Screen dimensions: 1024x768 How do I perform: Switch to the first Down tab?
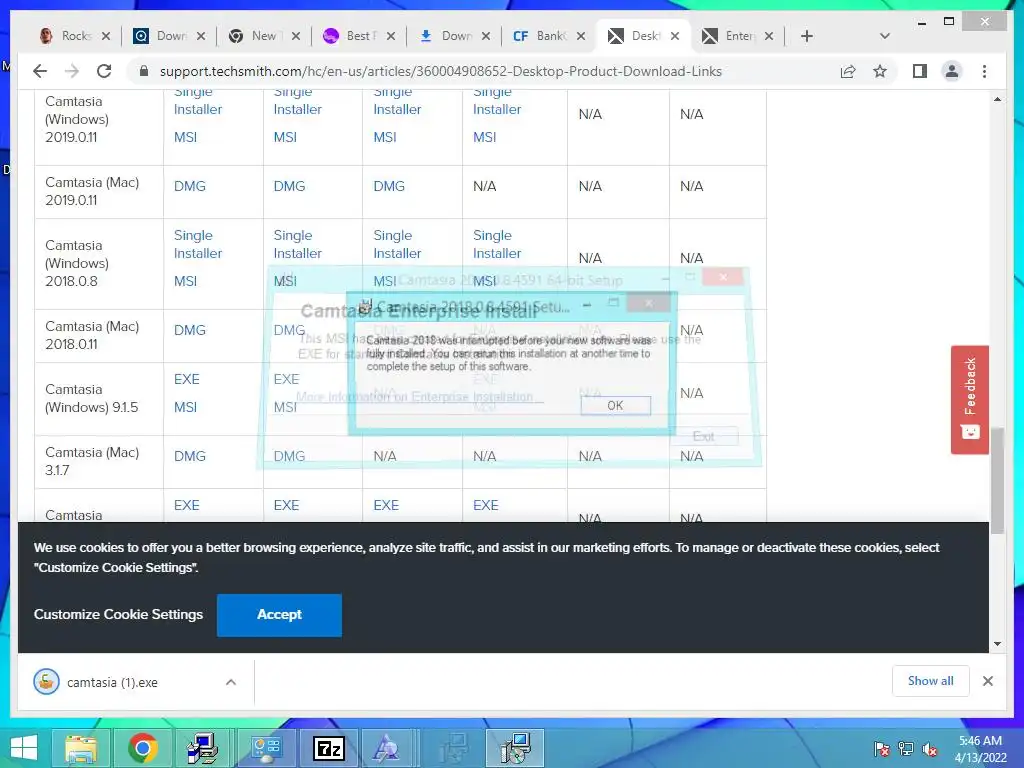163,36
